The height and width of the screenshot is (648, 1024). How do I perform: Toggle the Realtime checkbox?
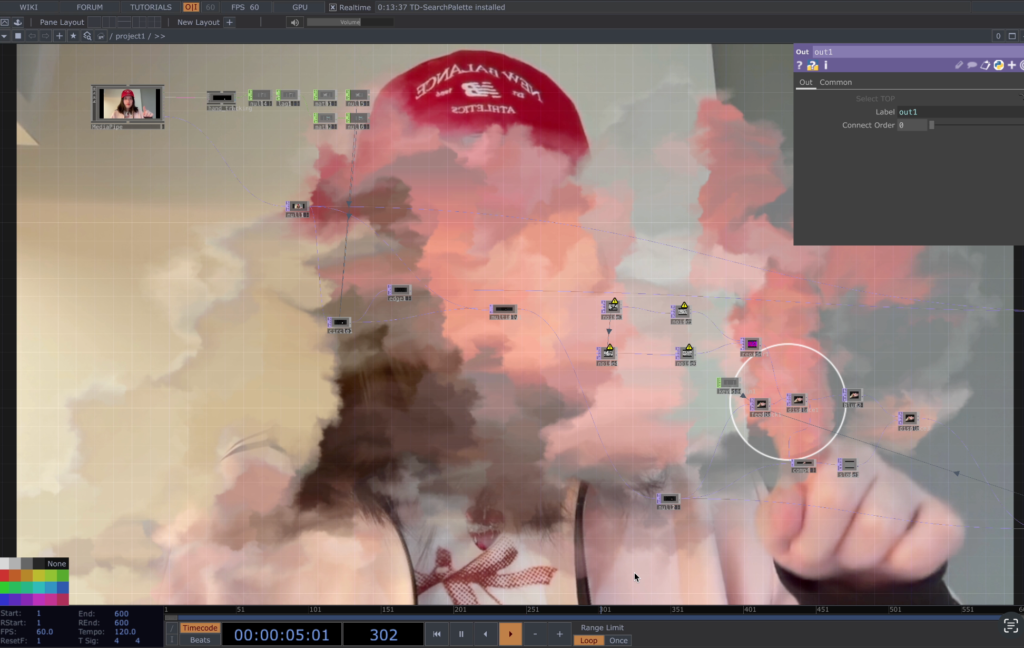click(332, 7)
